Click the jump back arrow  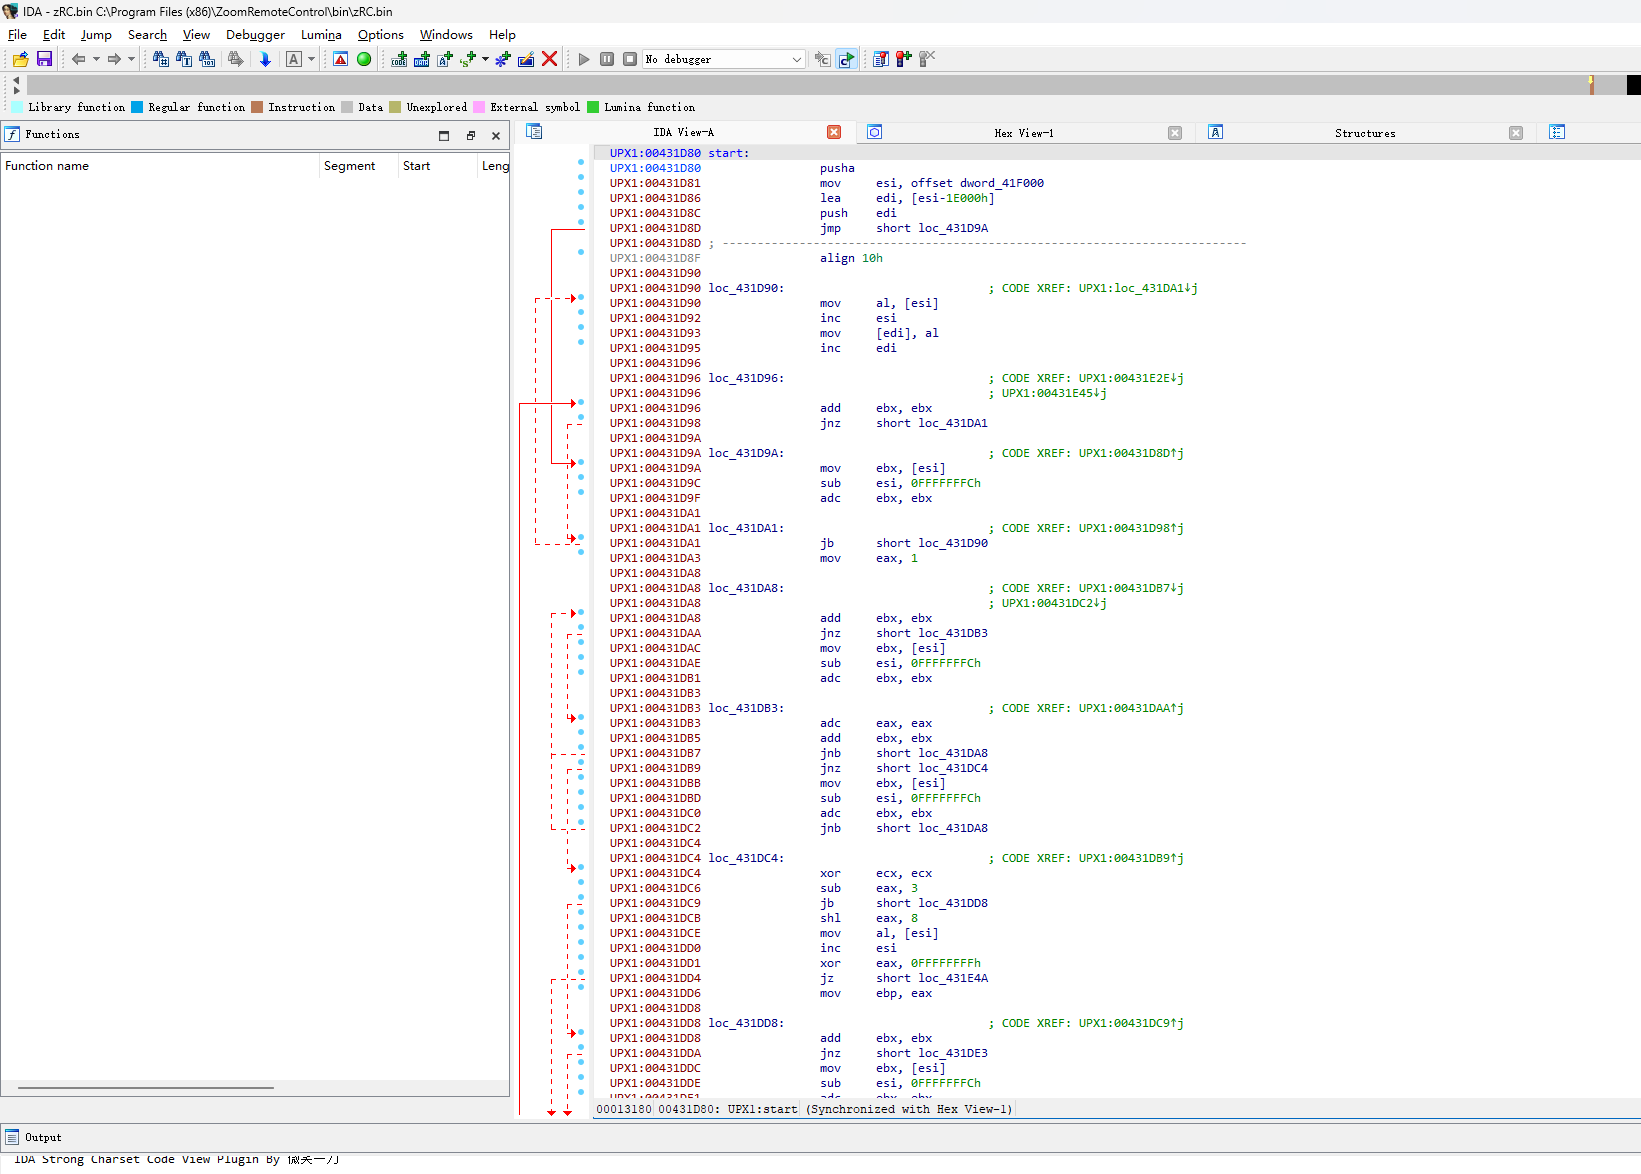tap(78, 59)
